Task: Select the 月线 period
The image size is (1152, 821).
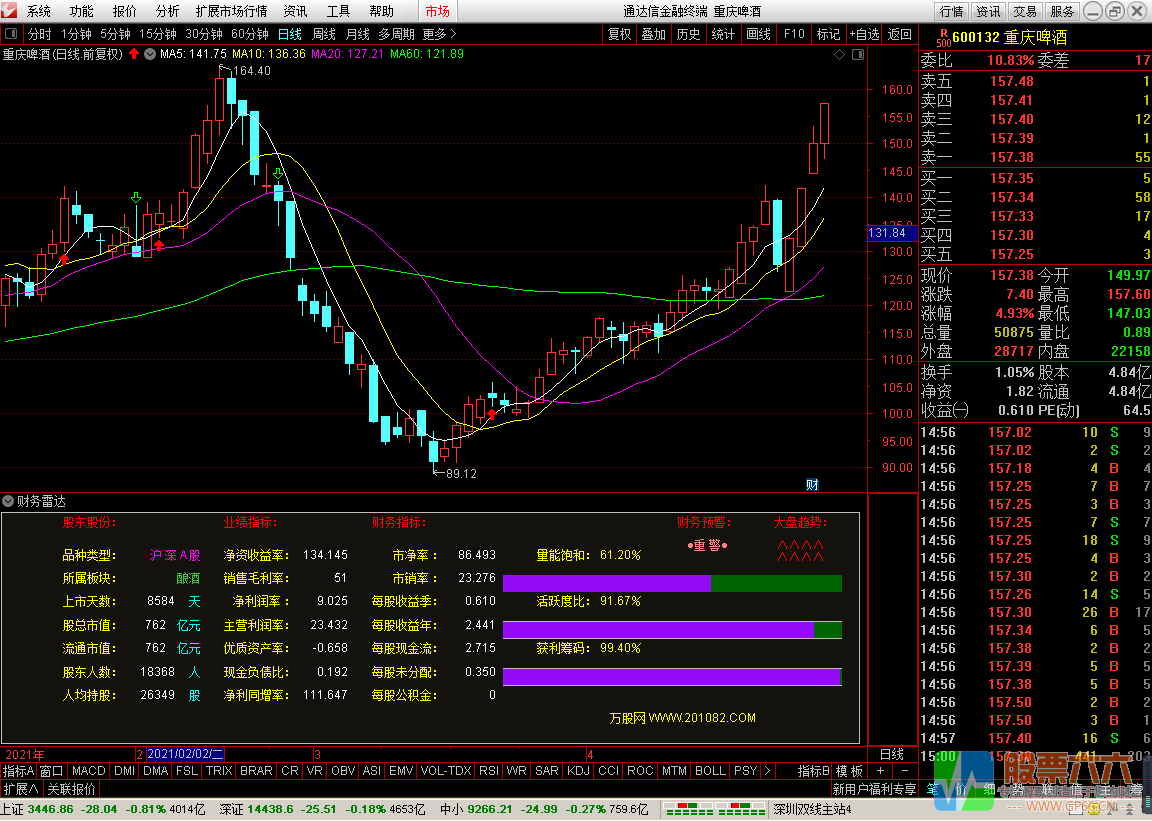Action: (x=358, y=34)
